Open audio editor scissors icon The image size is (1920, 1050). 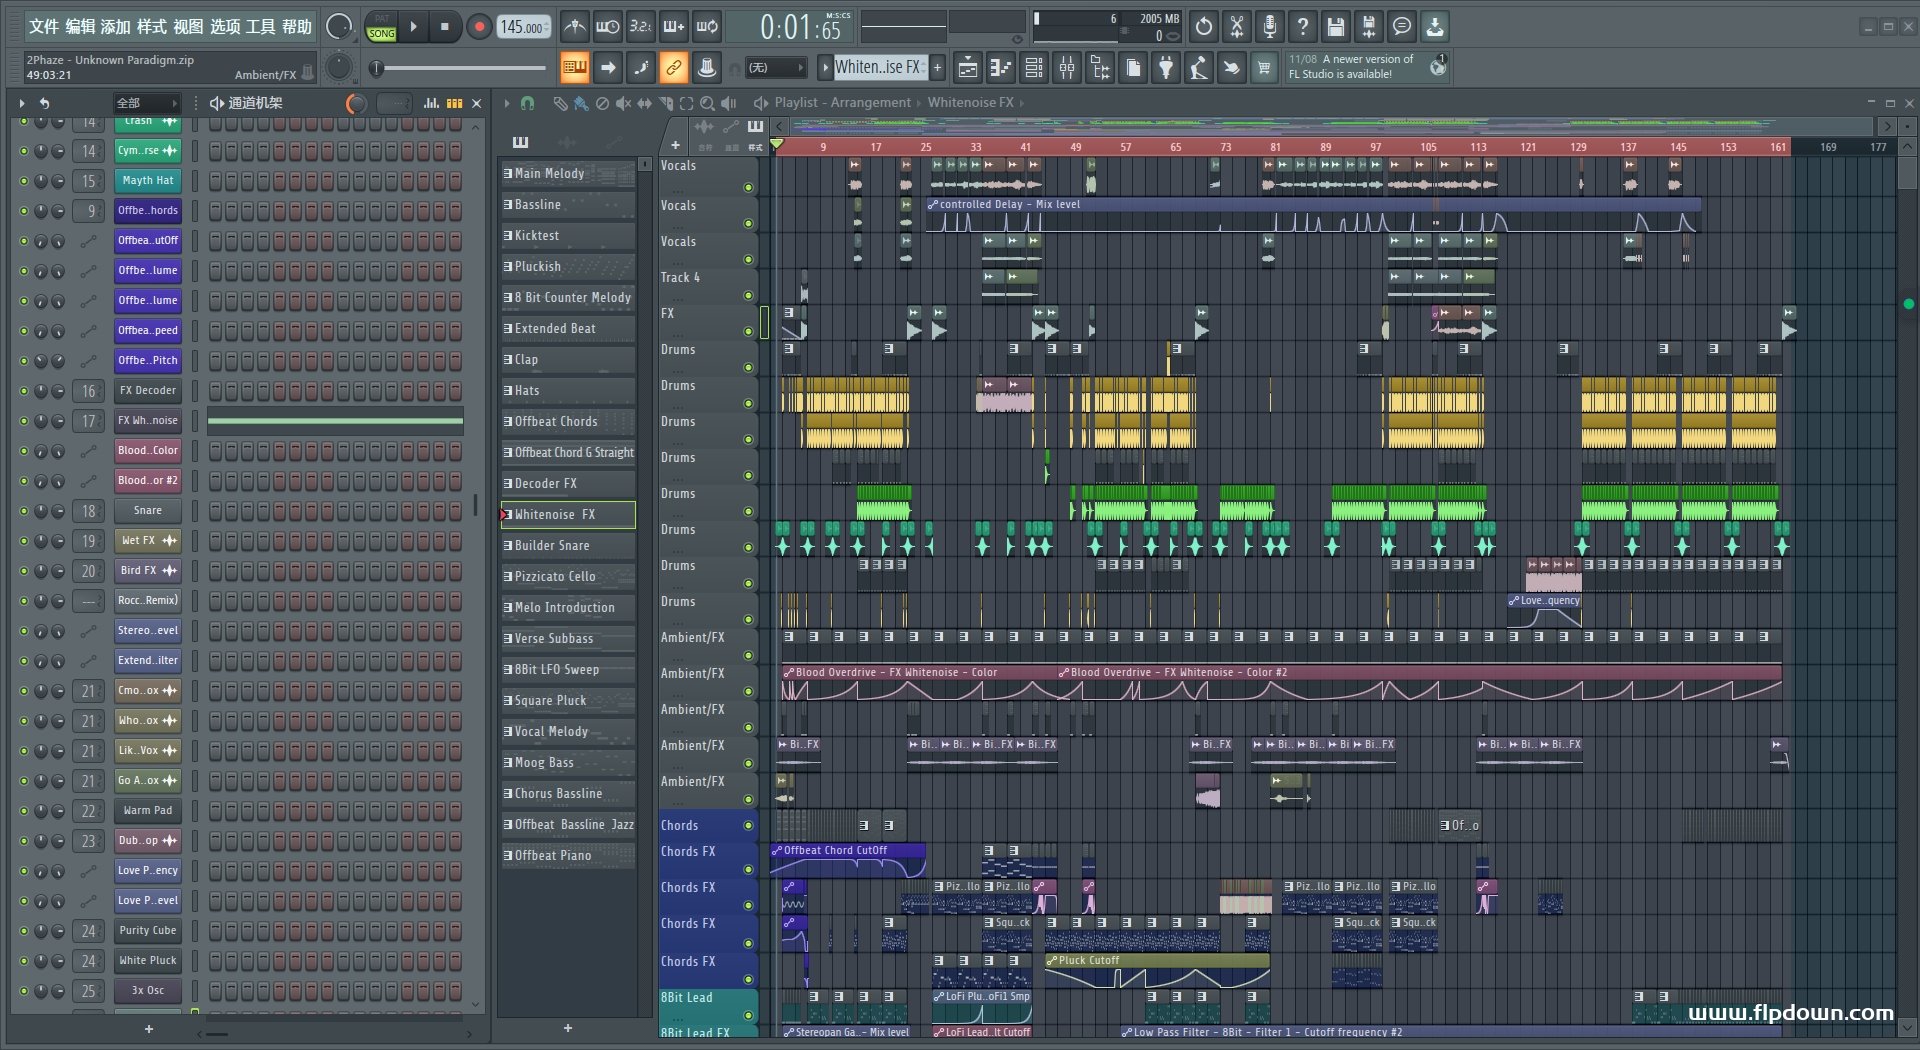(x=1237, y=27)
